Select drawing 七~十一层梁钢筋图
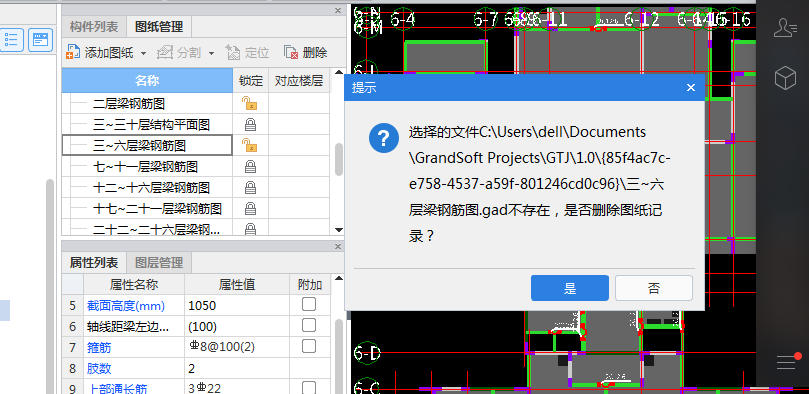The height and width of the screenshot is (394, 809). (x=145, y=167)
